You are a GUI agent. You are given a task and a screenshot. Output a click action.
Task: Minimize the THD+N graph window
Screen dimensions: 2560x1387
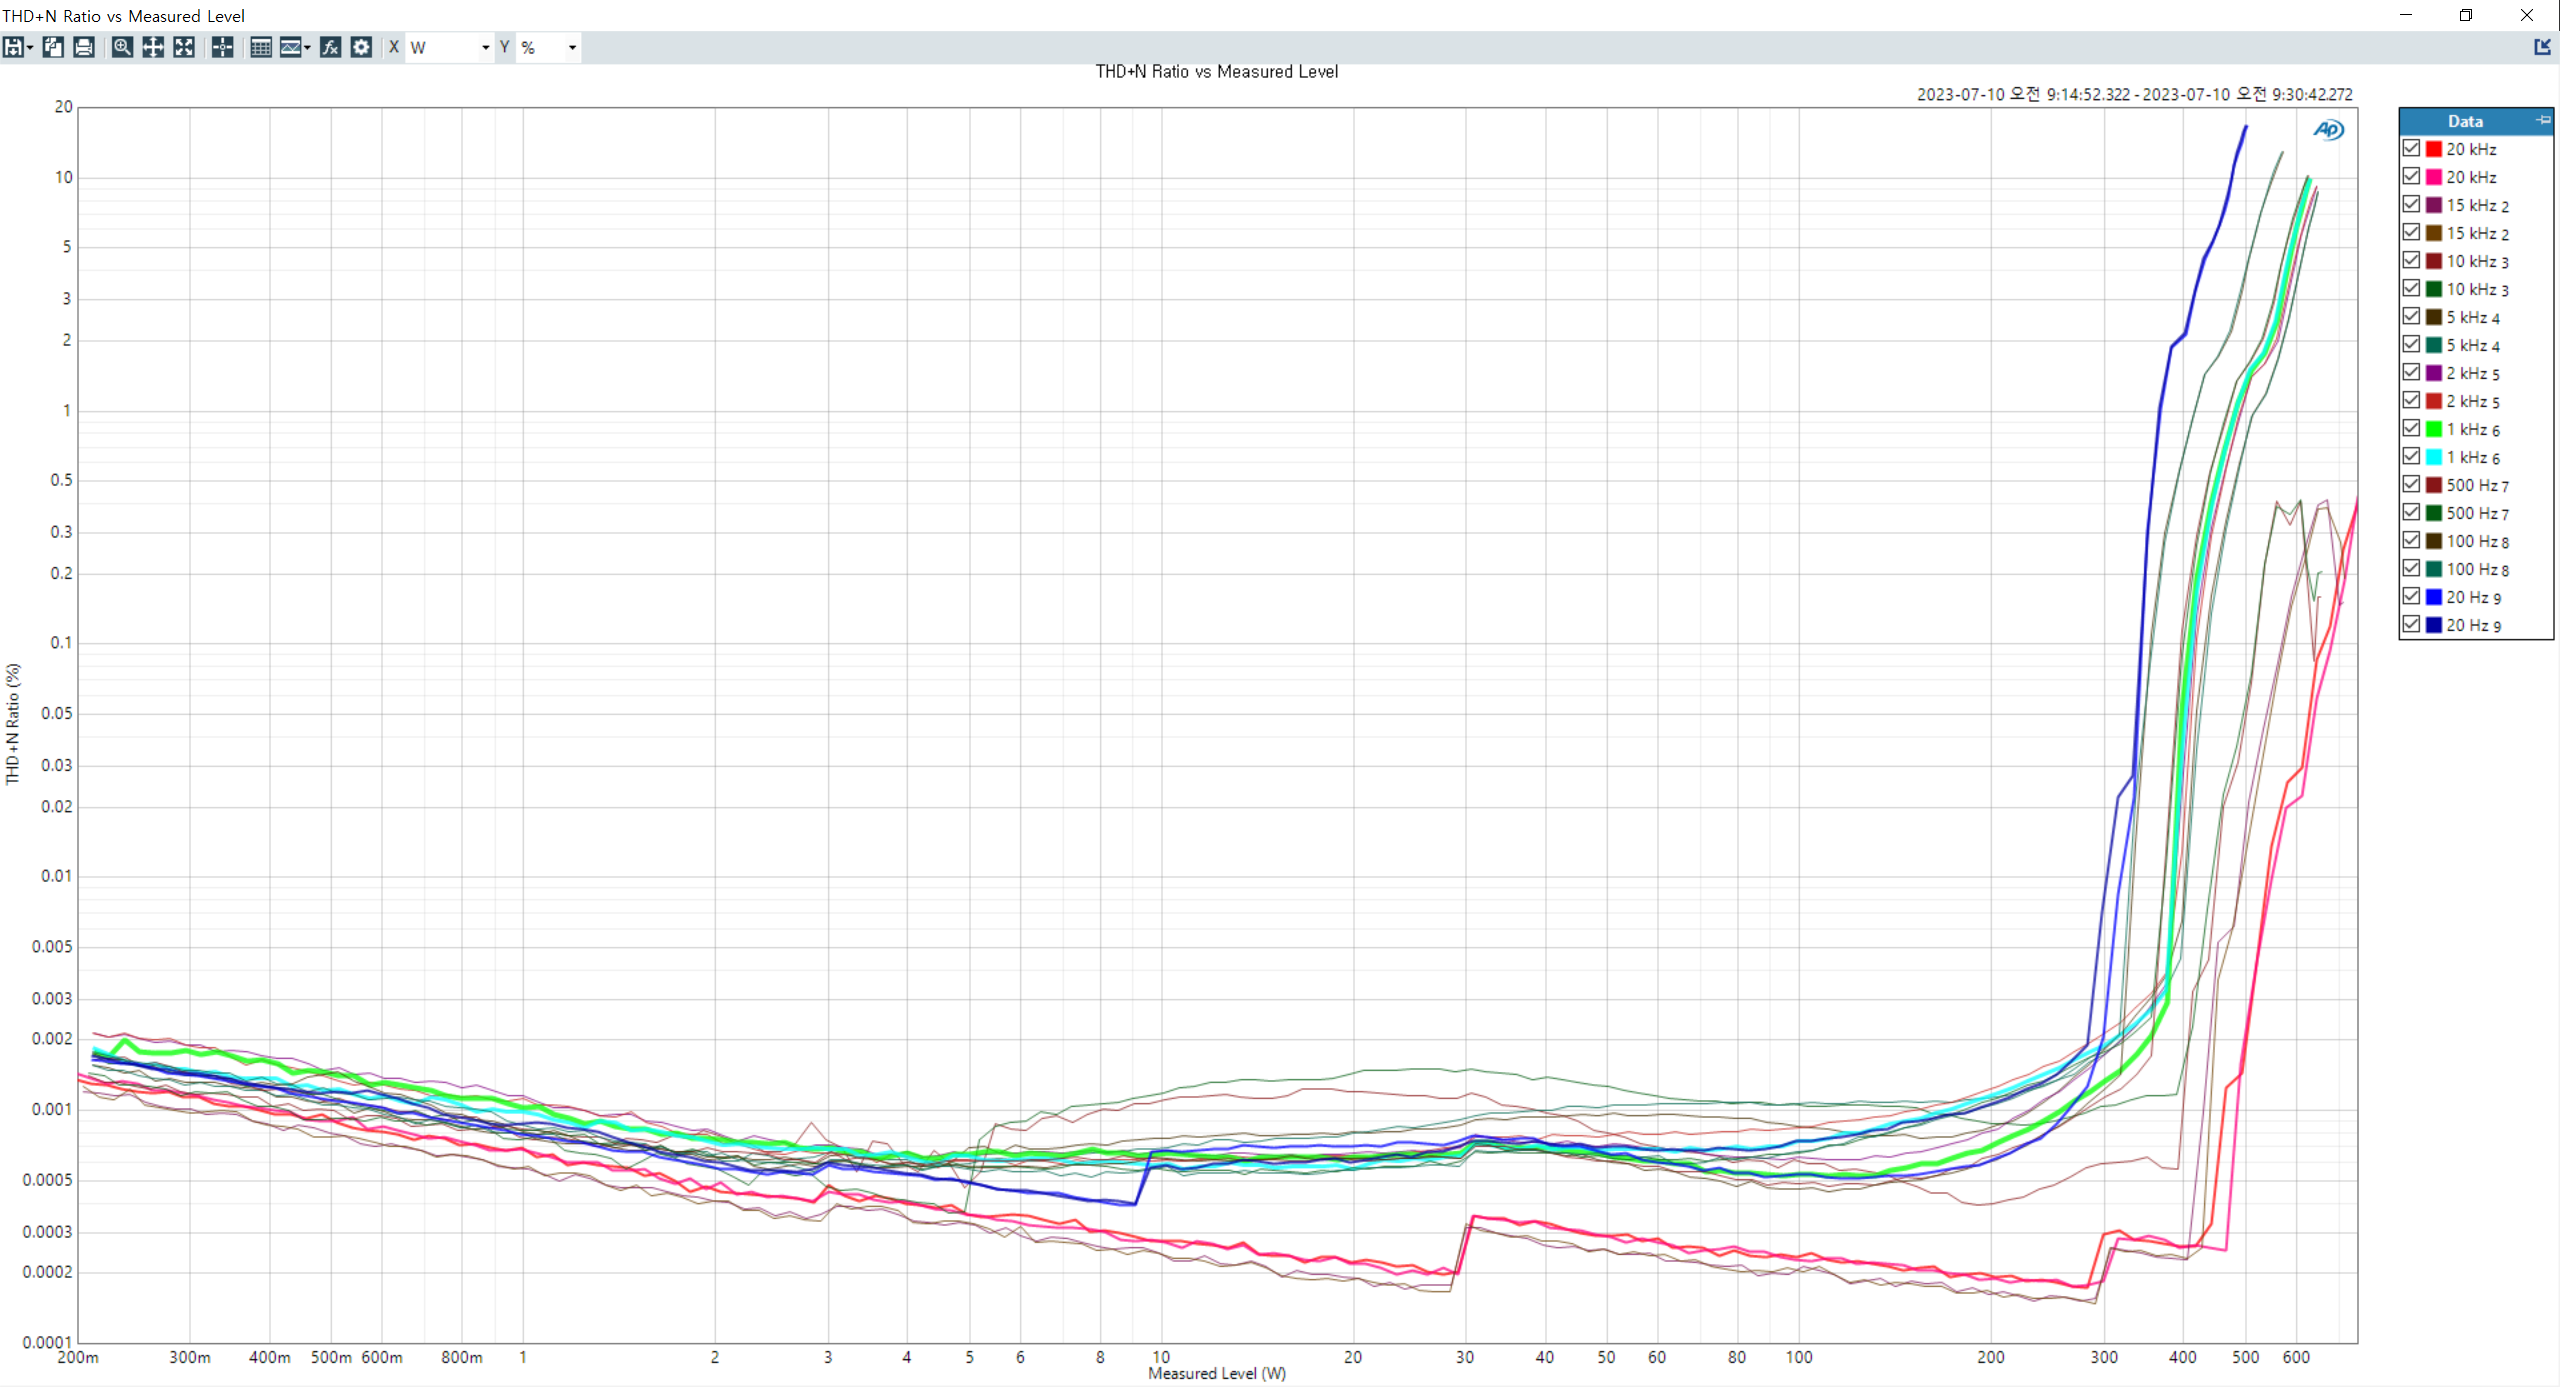pyautogui.click(x=2406, y=15)
